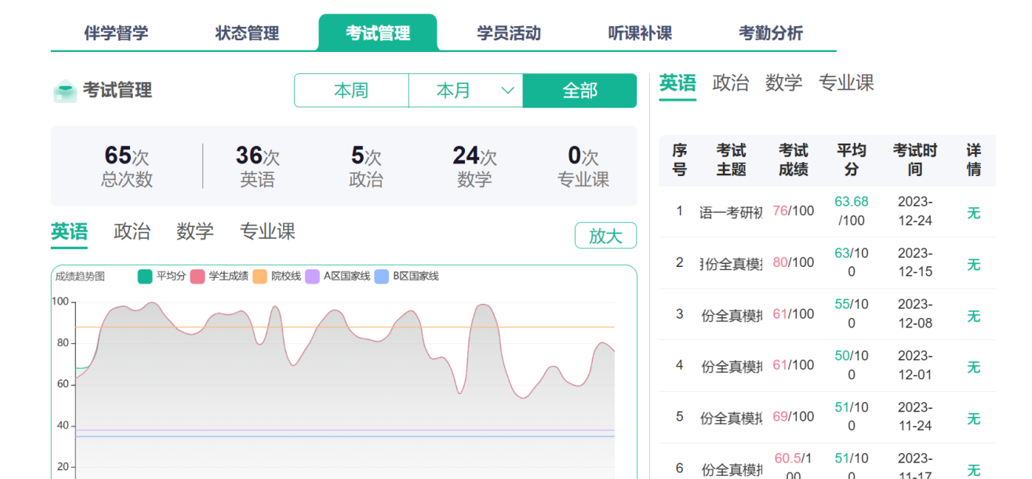Screen dimensions: 1032x479
Task: Click the score 69/100 in row 5
Action: click(x=793, y=416)
